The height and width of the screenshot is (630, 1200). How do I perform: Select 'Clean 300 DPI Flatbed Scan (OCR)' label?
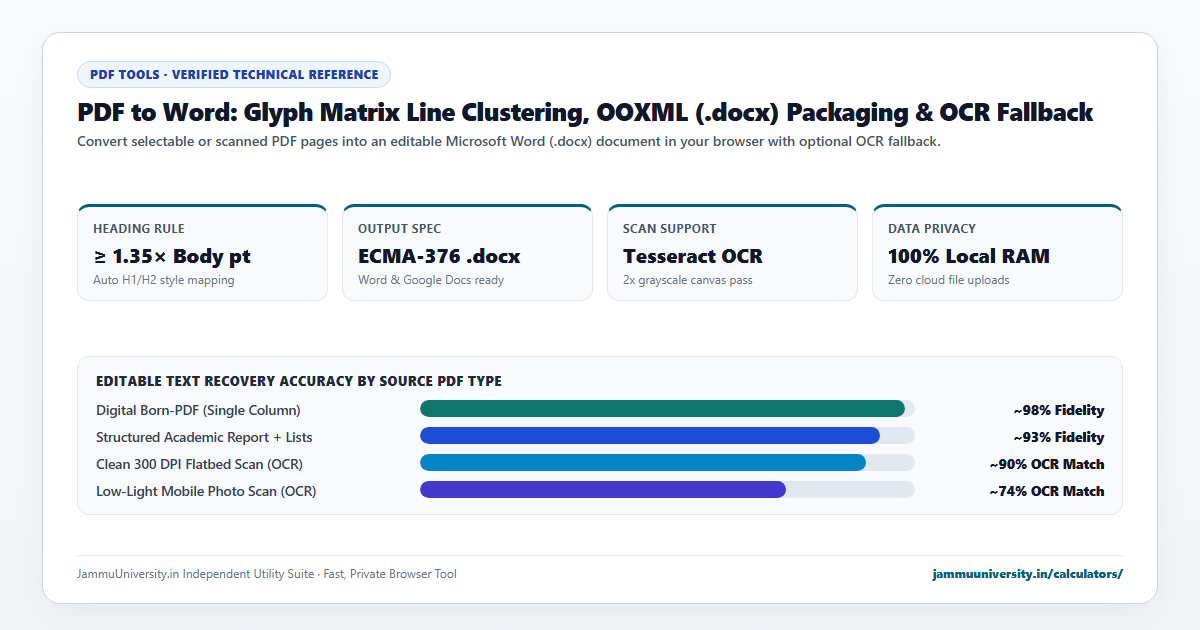(x=199, y=464)
